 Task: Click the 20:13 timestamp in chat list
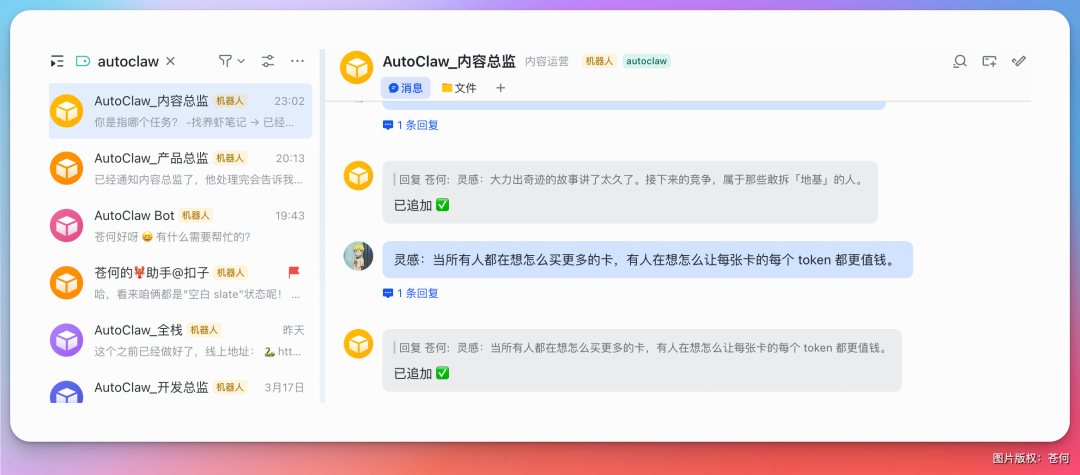(x=290, y=158)
